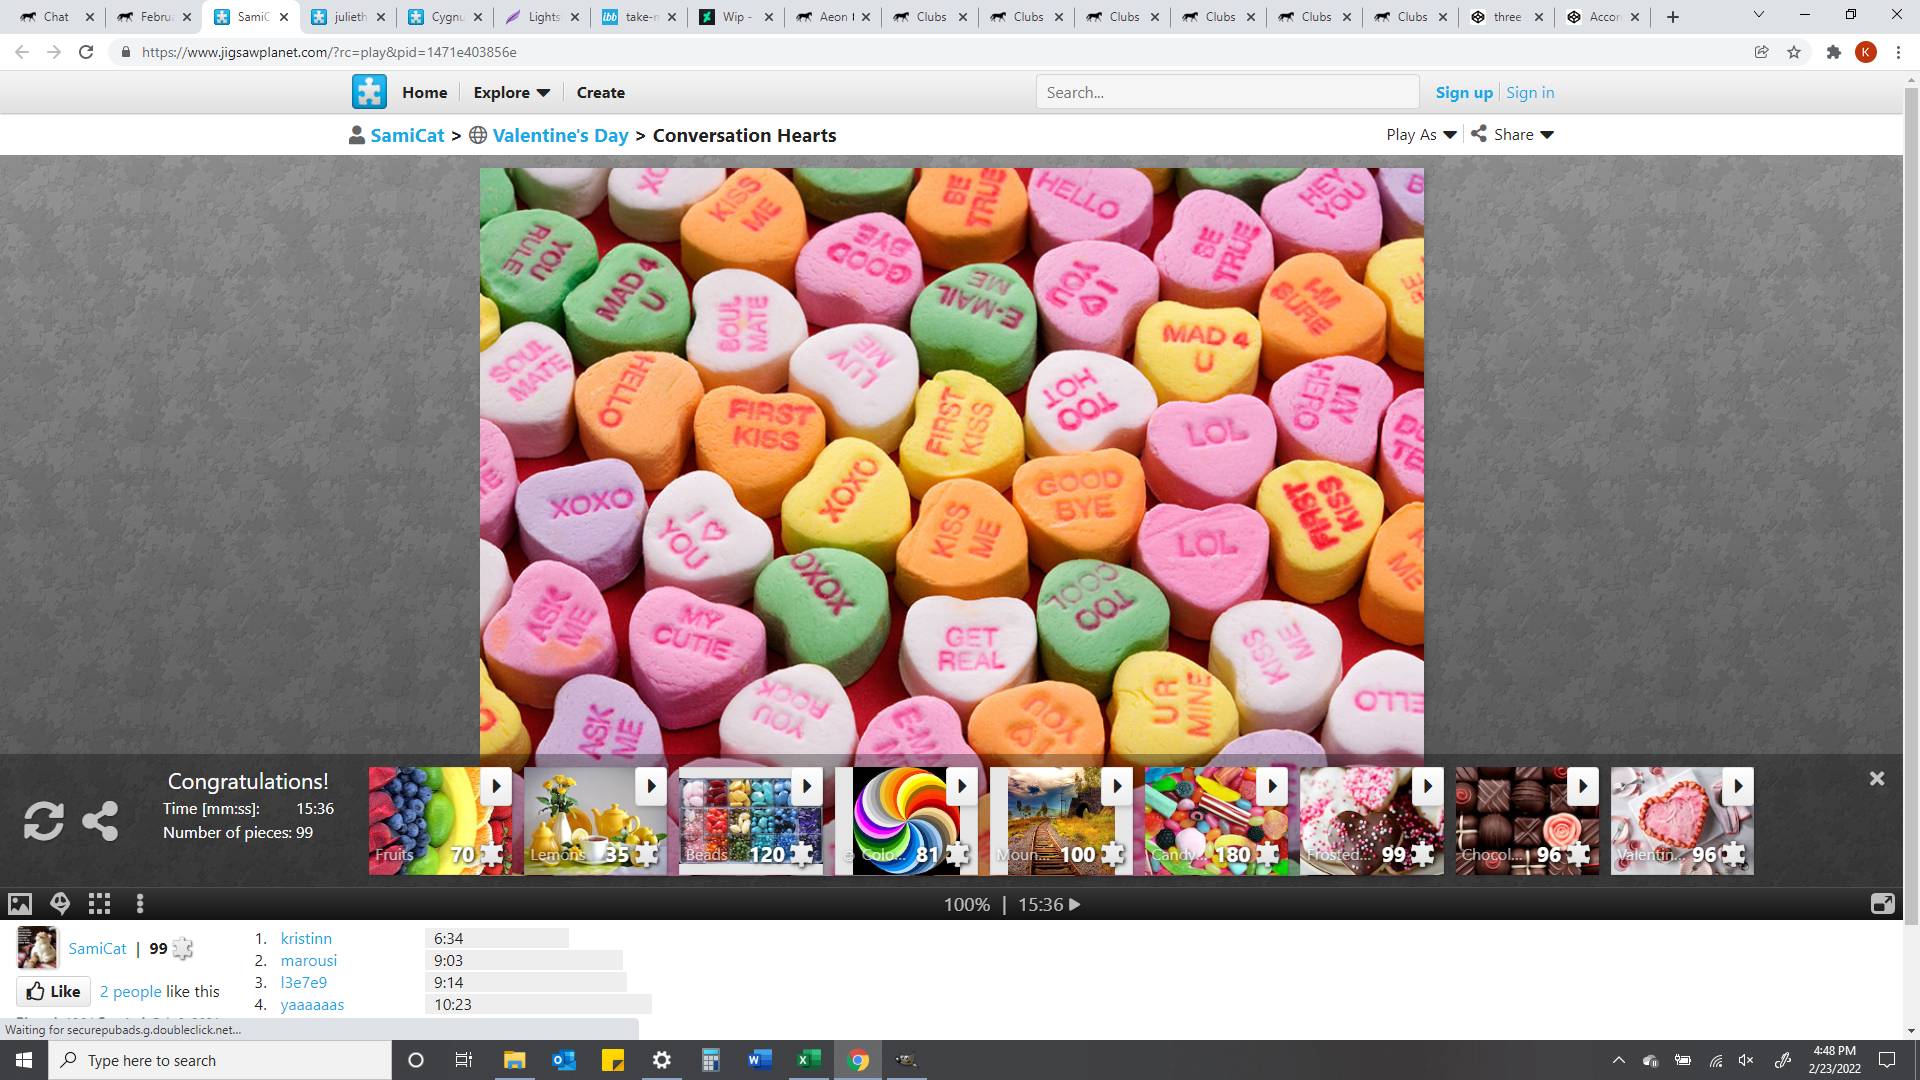Play the Colors 81-piece puzzle

click(962, 786)
